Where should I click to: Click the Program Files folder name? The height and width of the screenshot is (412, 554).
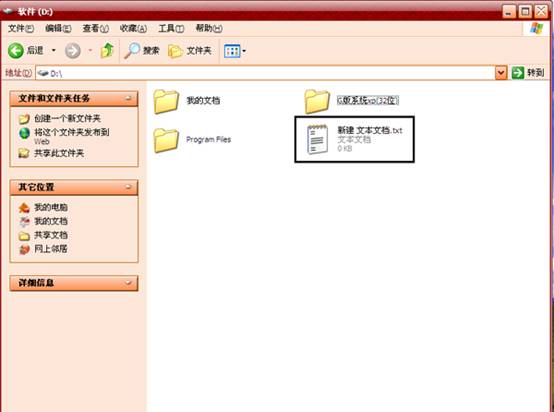(x=208, y=140)
